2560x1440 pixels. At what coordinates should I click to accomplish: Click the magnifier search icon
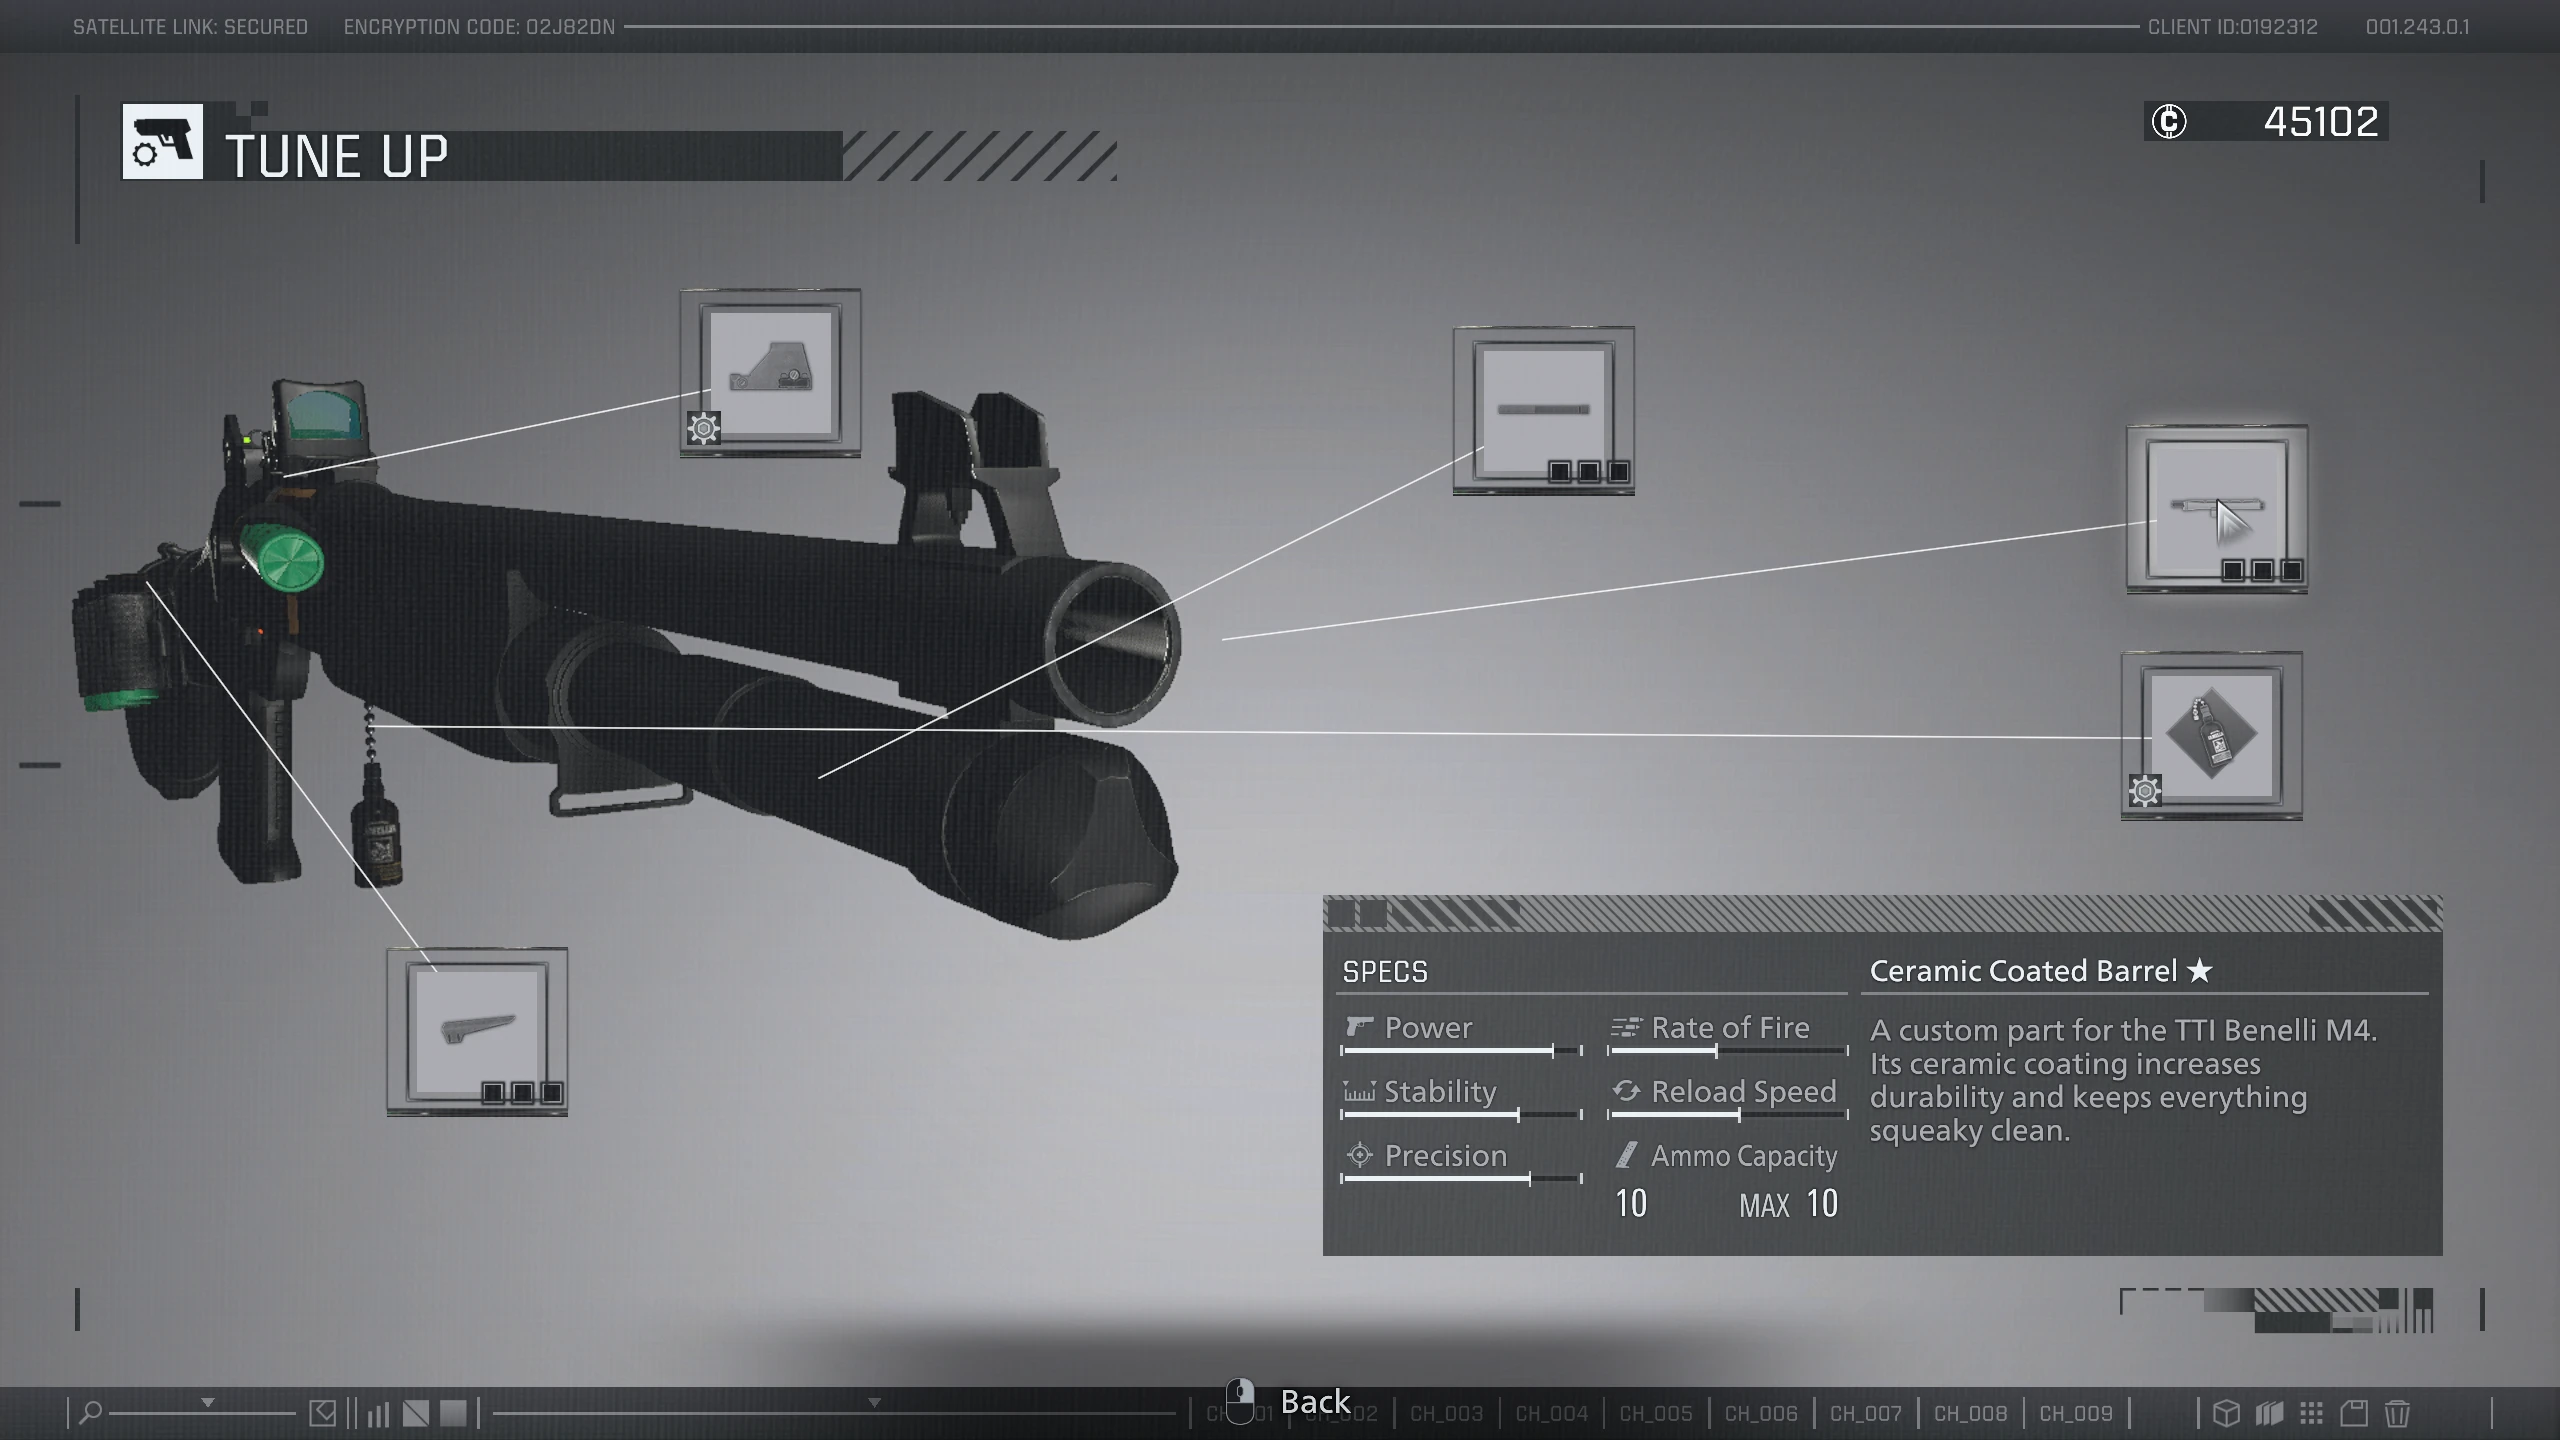point(90,1413)
